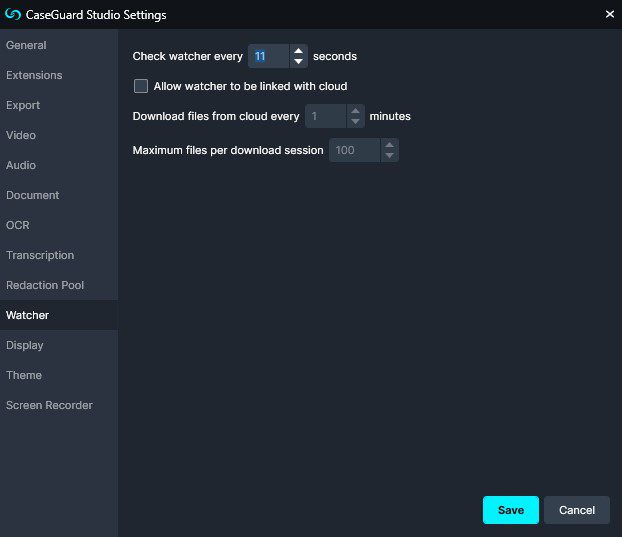This screenshot has width=622, height=537.
Task: Click the maximum files per session field
Action: point(355,150)
